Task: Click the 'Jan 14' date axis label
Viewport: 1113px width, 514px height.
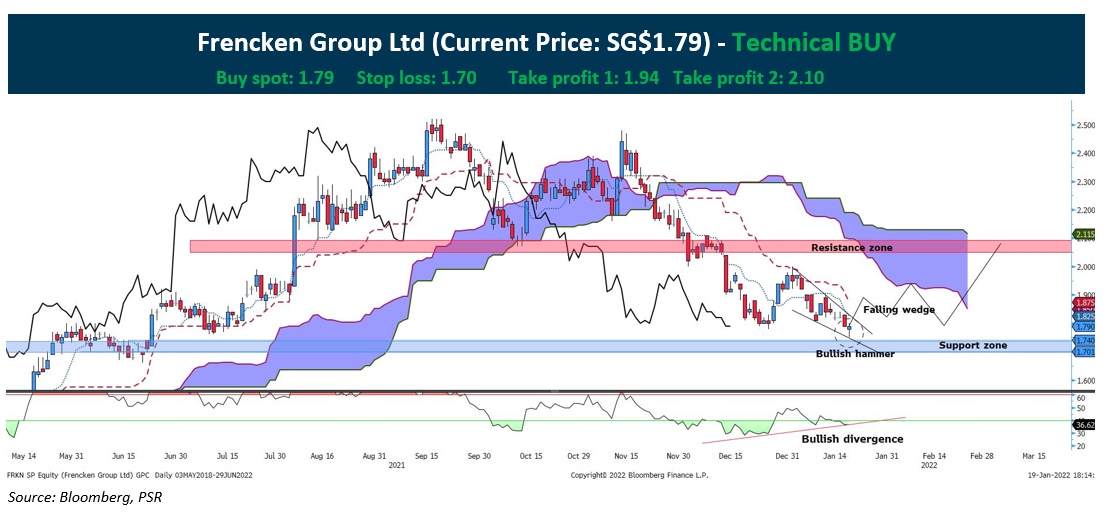Action: coord(835,456)
